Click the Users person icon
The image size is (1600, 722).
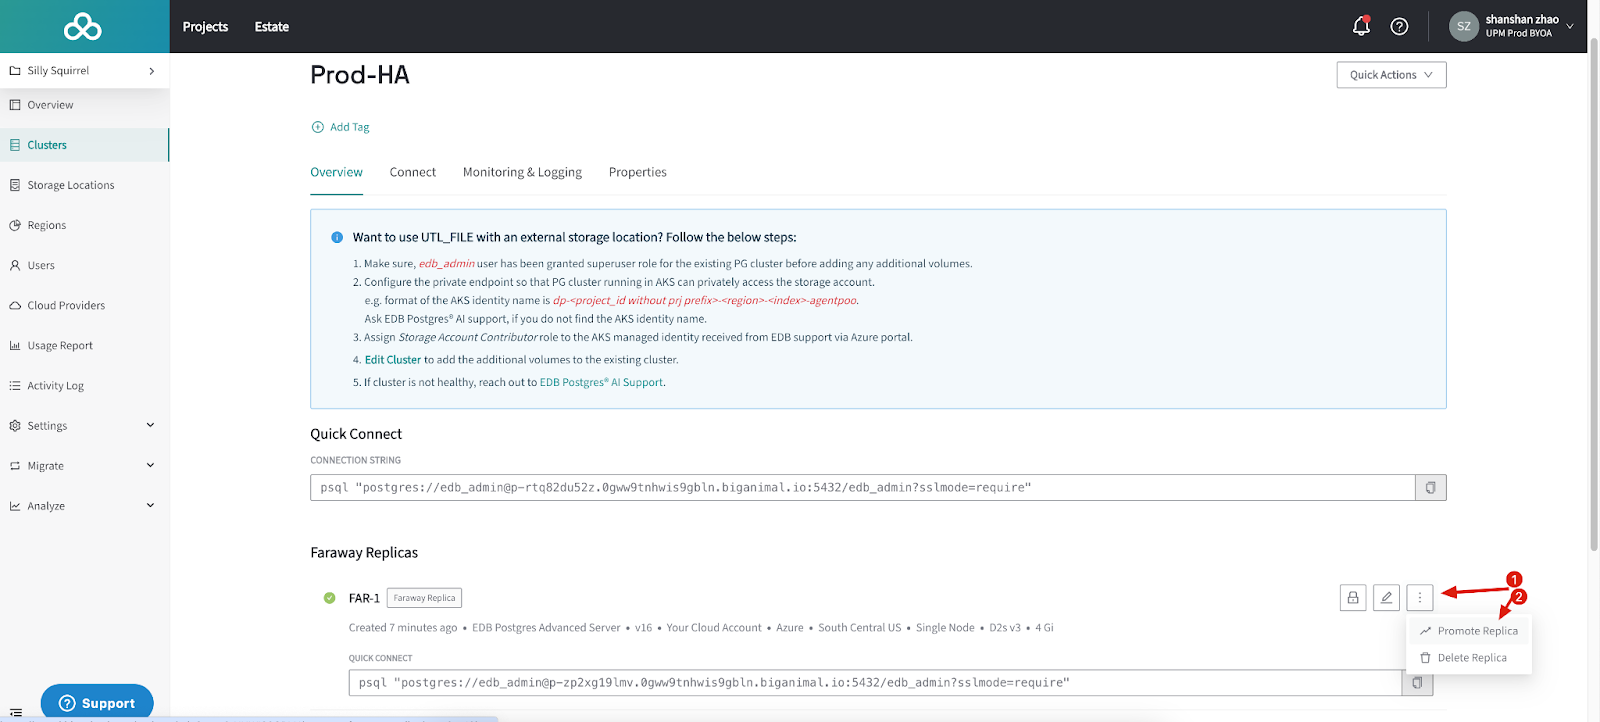(15, 265)
